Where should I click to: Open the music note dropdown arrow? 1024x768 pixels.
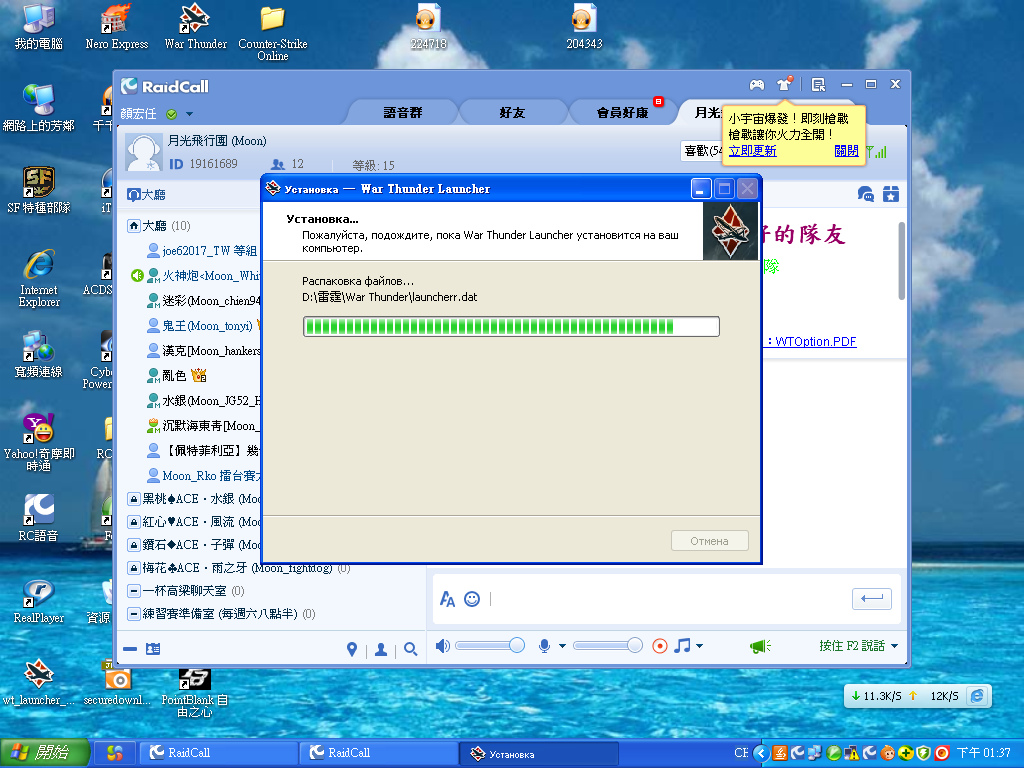(699, 646)
